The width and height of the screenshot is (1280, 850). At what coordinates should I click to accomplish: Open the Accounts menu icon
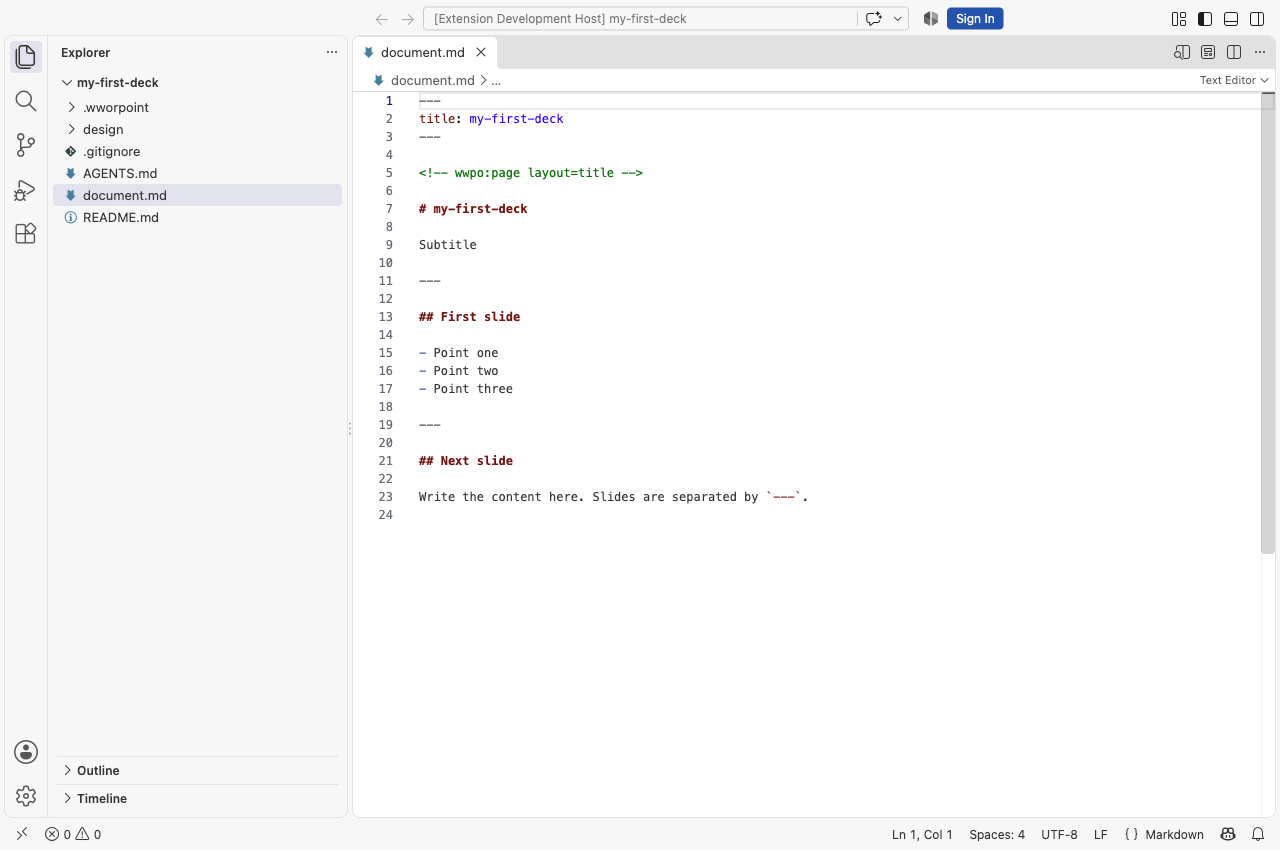click(26, 752)
